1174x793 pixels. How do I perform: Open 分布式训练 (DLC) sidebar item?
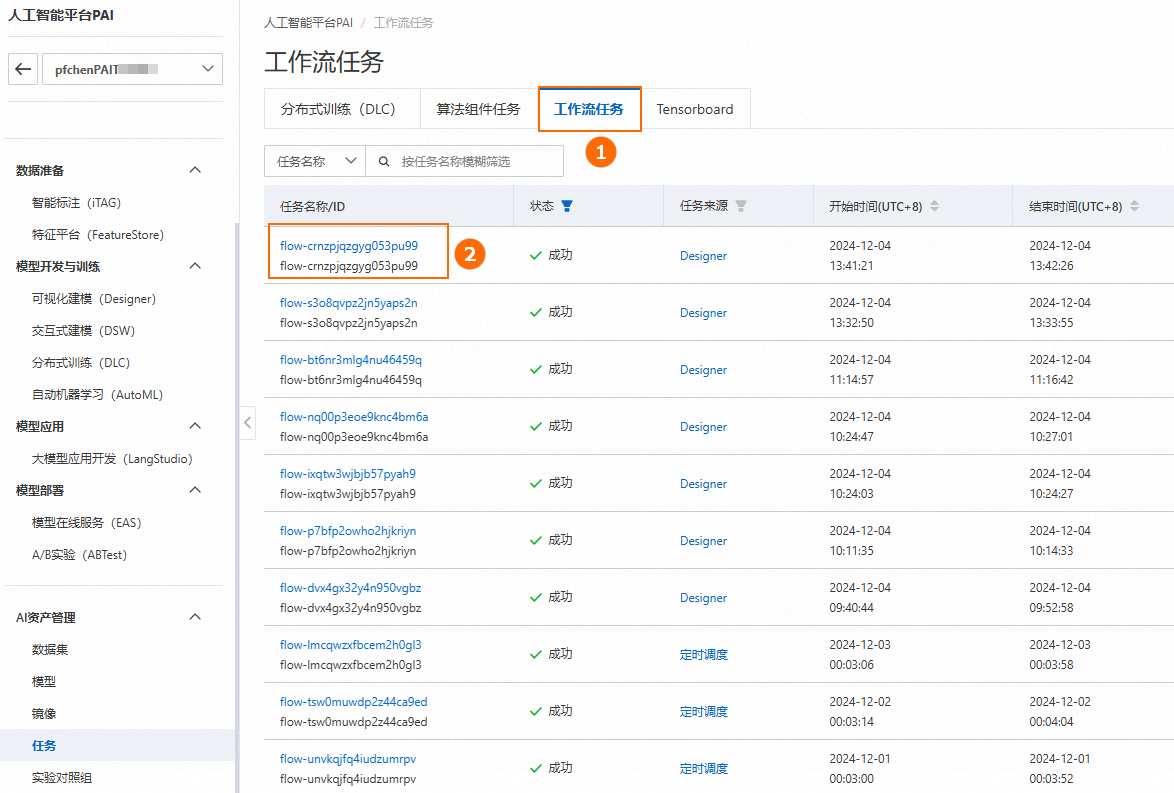coord(81,362)
